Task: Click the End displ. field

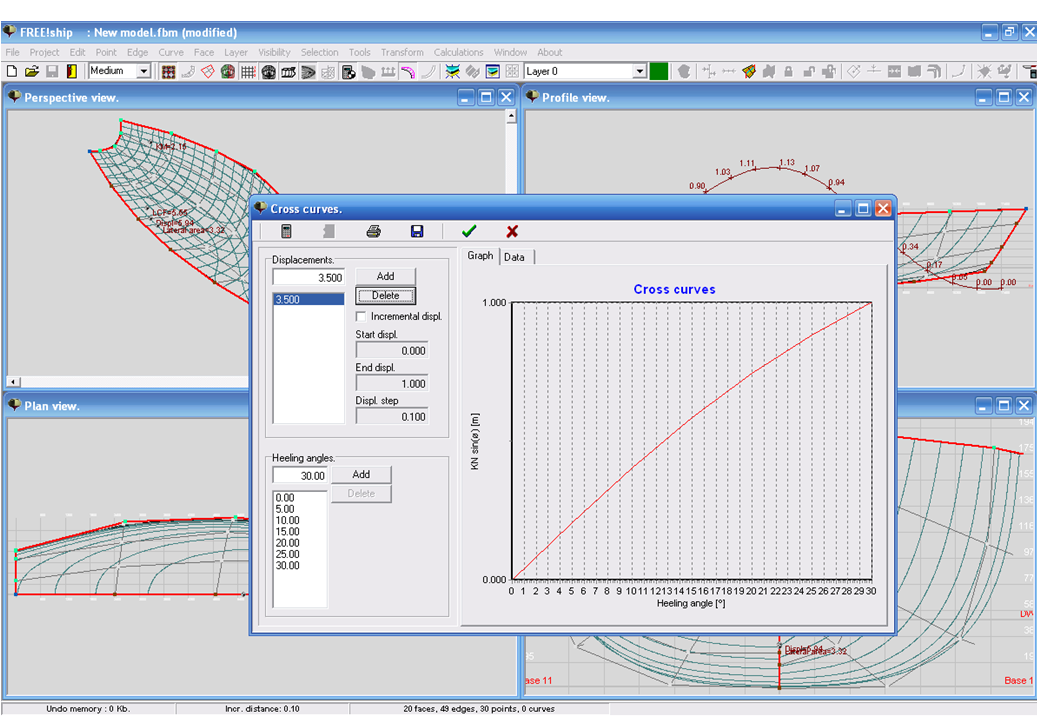Action: (x=392, y=384)
